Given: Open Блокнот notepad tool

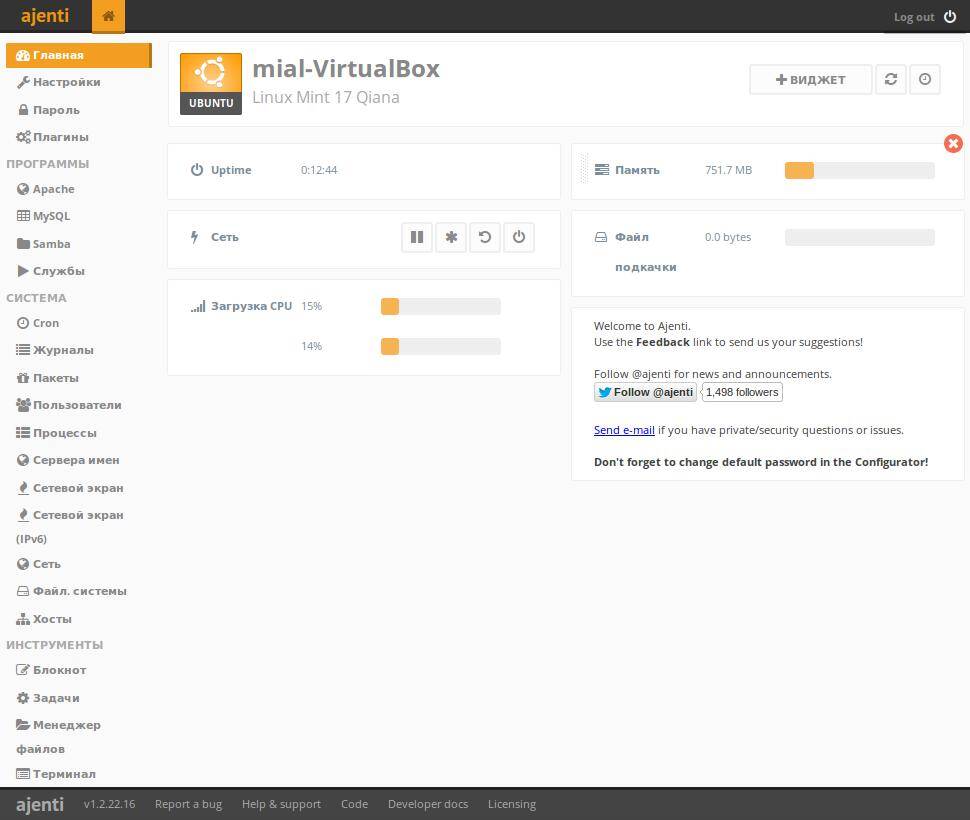Looking at the screenshot, I should [51, 670].
